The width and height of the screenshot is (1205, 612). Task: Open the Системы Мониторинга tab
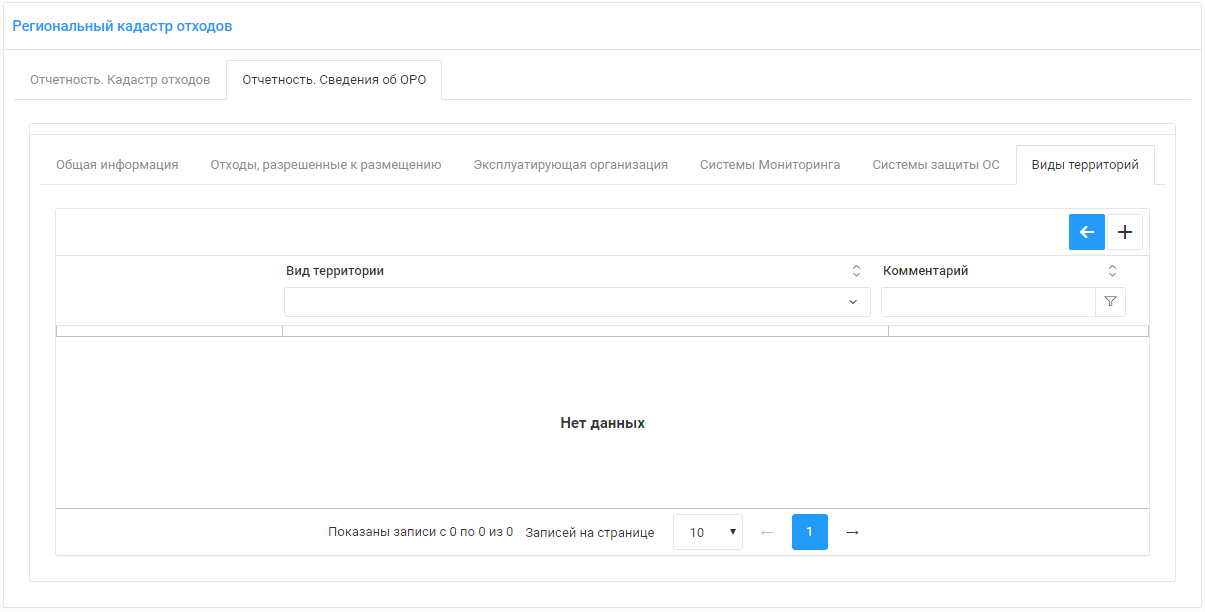(770, 165)
